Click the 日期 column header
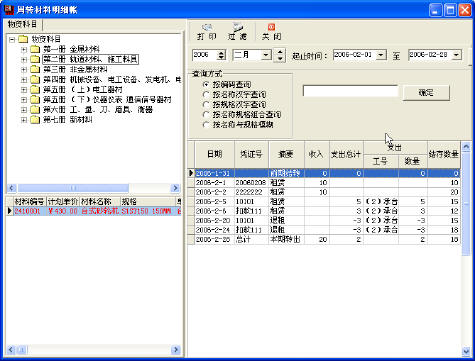The image size is (475, 361). click(x=215, y=154)
